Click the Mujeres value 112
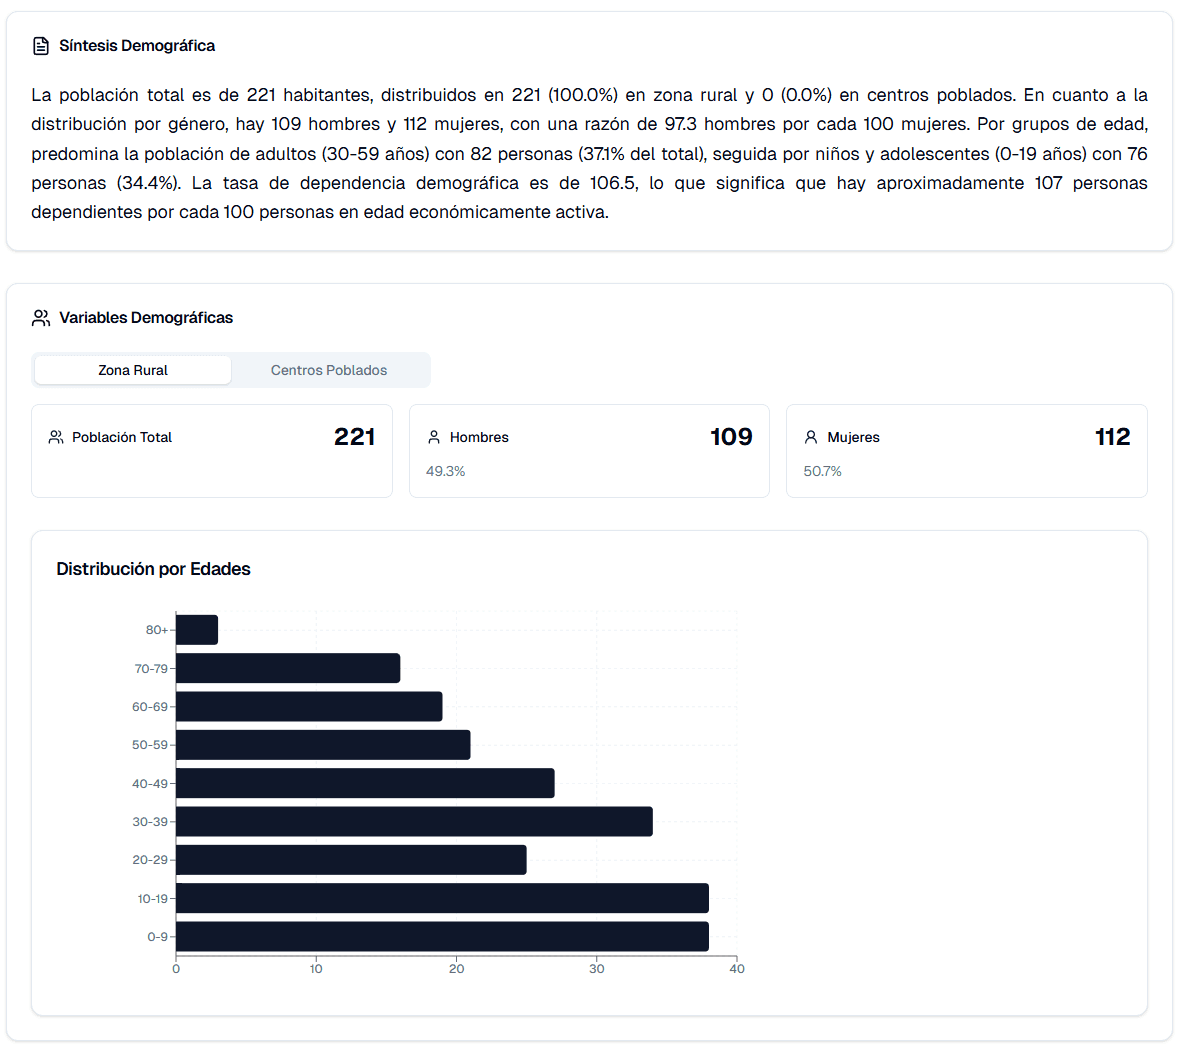 coord(1112,437)
